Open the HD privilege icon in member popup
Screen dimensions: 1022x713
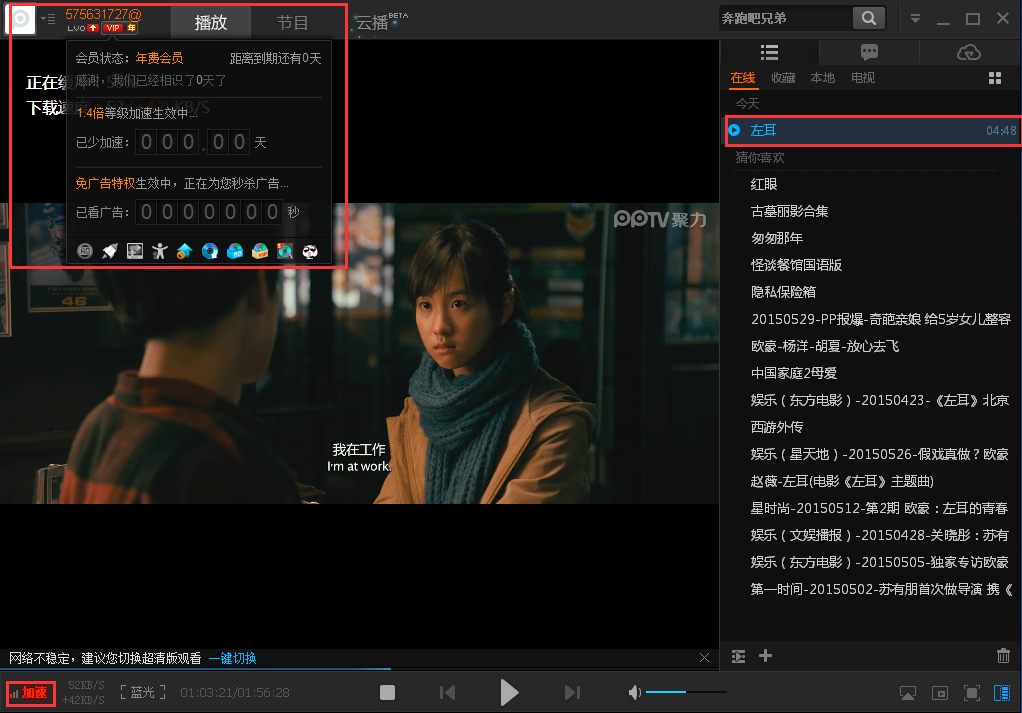[85, 251]
